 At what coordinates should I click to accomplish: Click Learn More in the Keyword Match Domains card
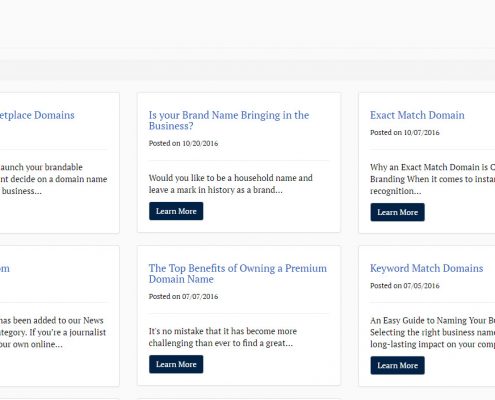coord(397,365)
